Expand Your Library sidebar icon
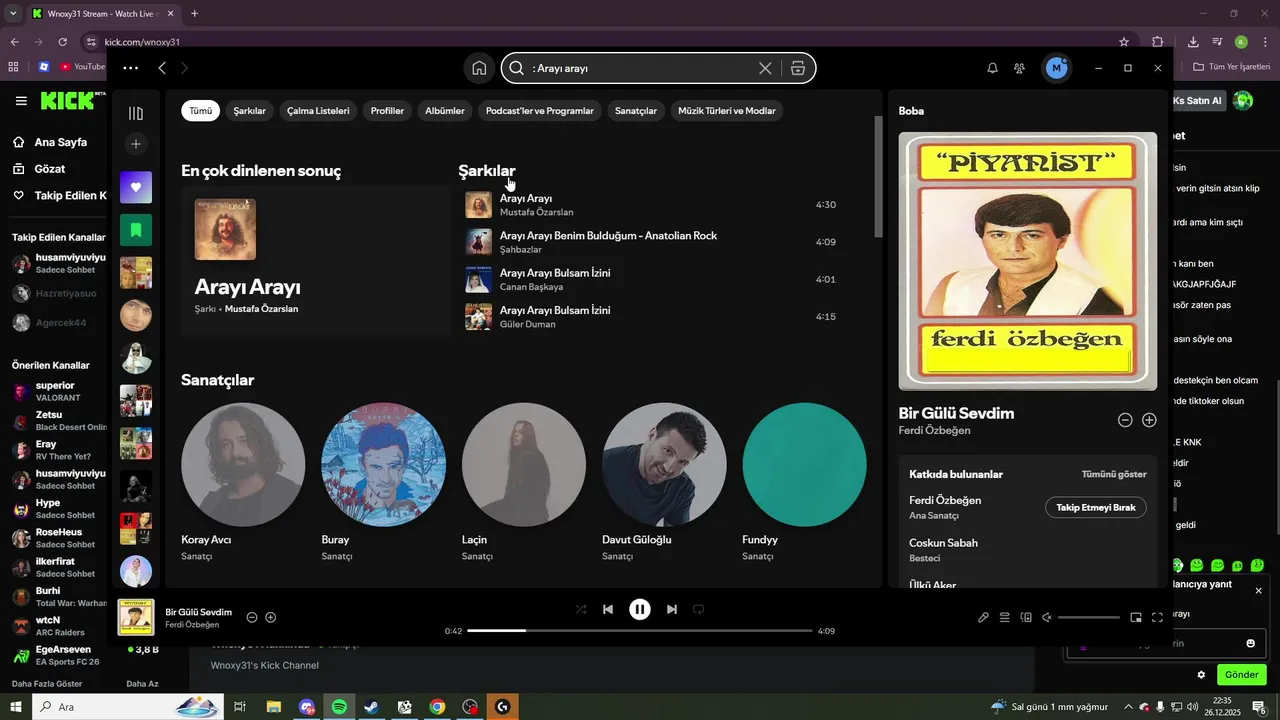The height and width of the screenshot is (720, 1280). [136, 113]
